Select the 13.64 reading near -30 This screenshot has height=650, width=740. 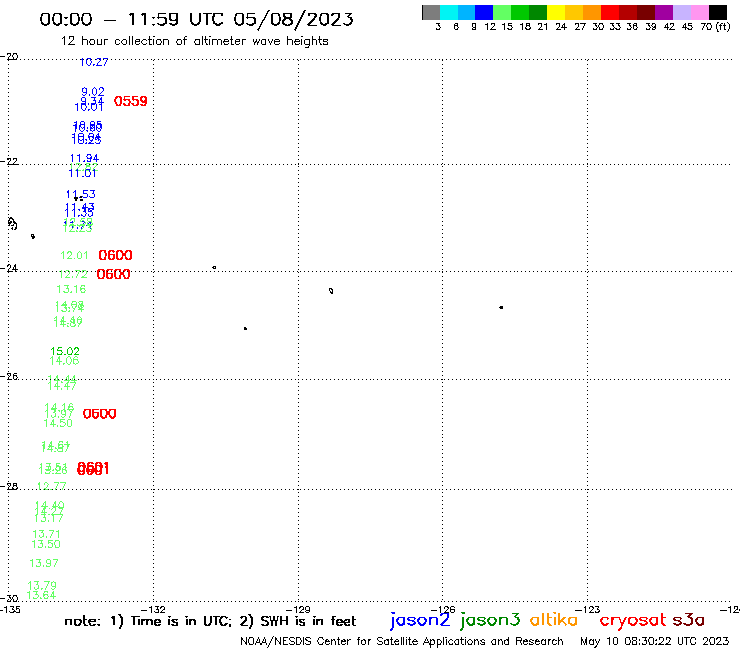point(41,595)
